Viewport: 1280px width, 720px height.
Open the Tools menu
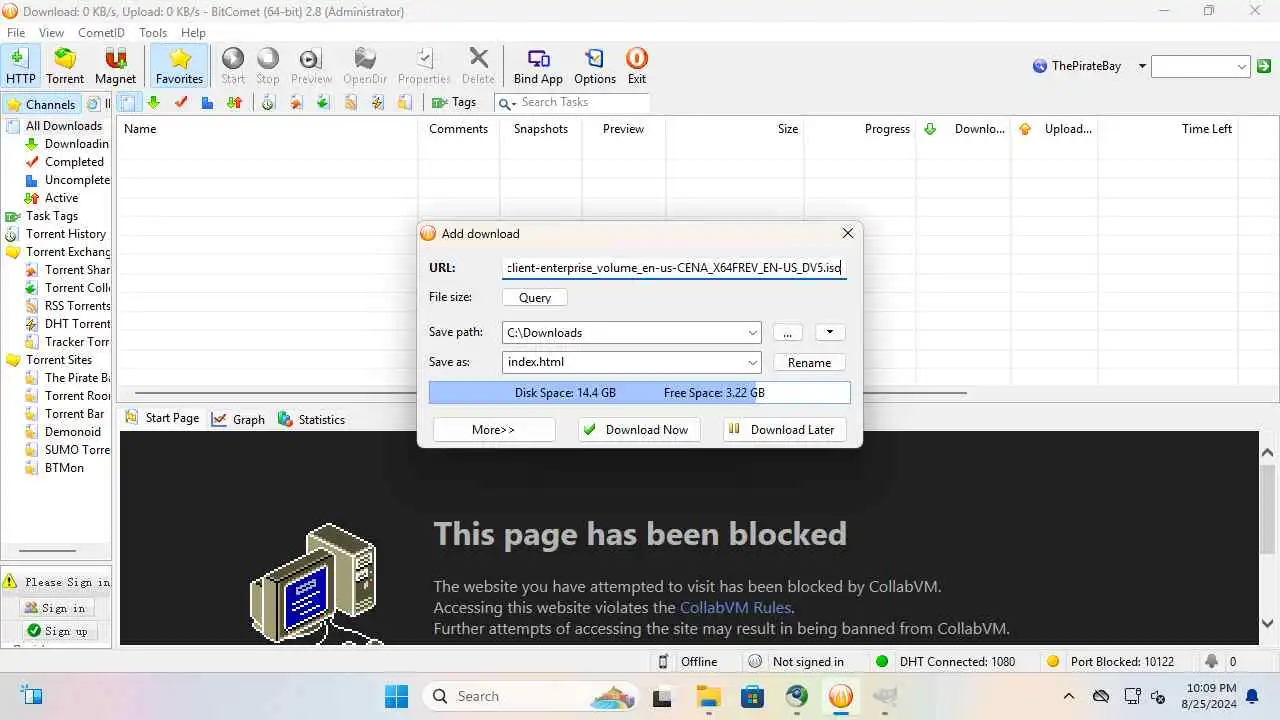(153, 32)
